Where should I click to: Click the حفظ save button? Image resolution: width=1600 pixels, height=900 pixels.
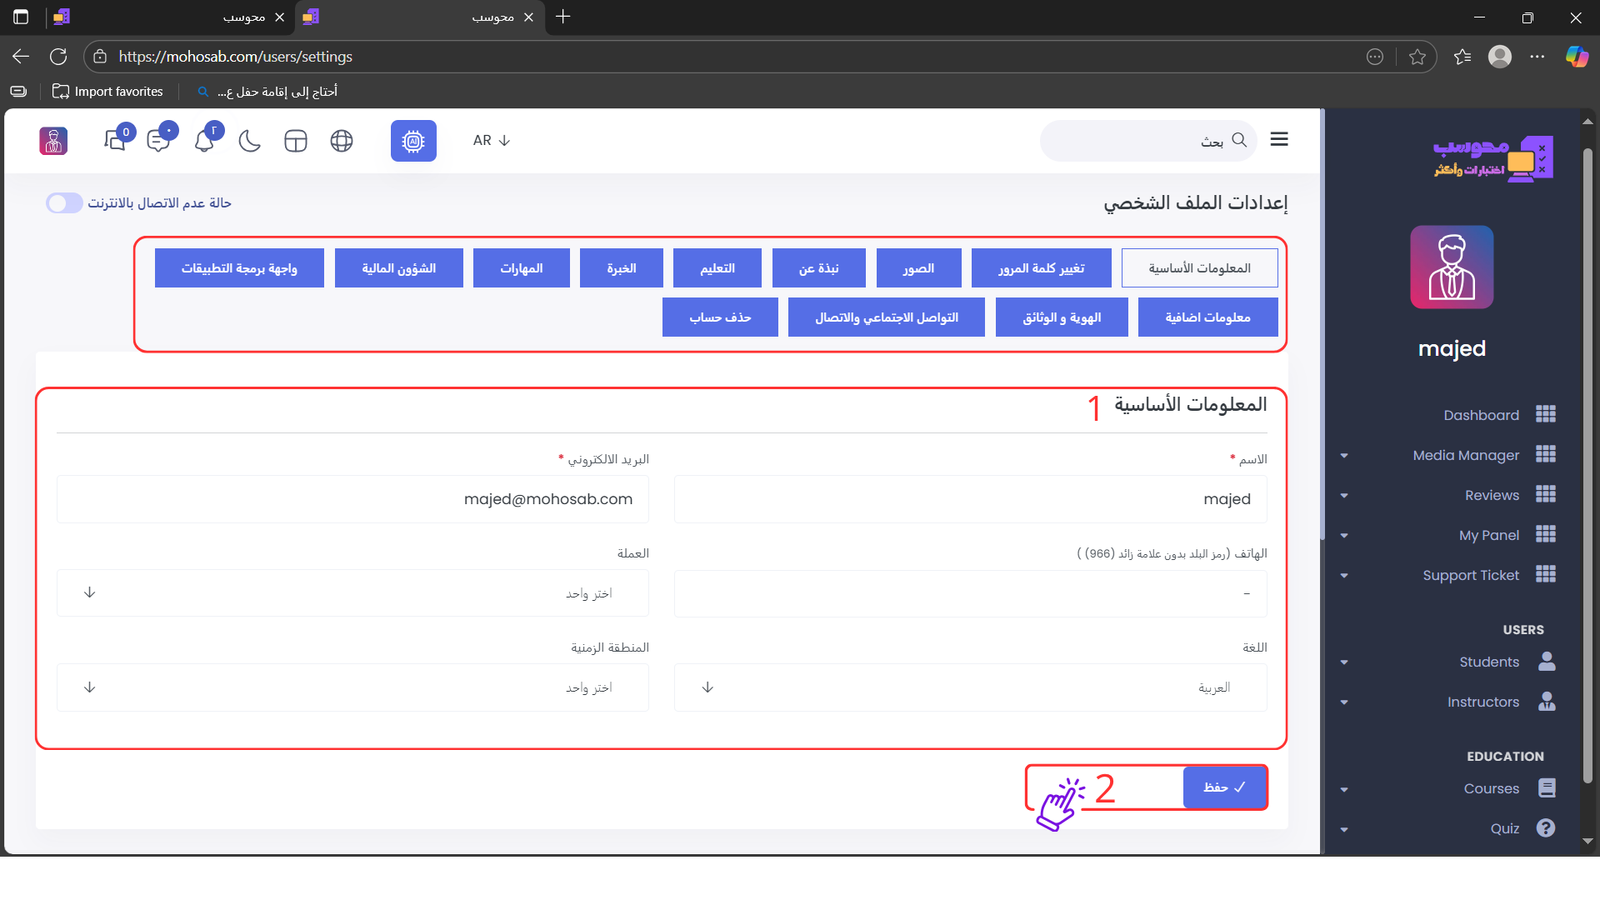coord(1225,787)
